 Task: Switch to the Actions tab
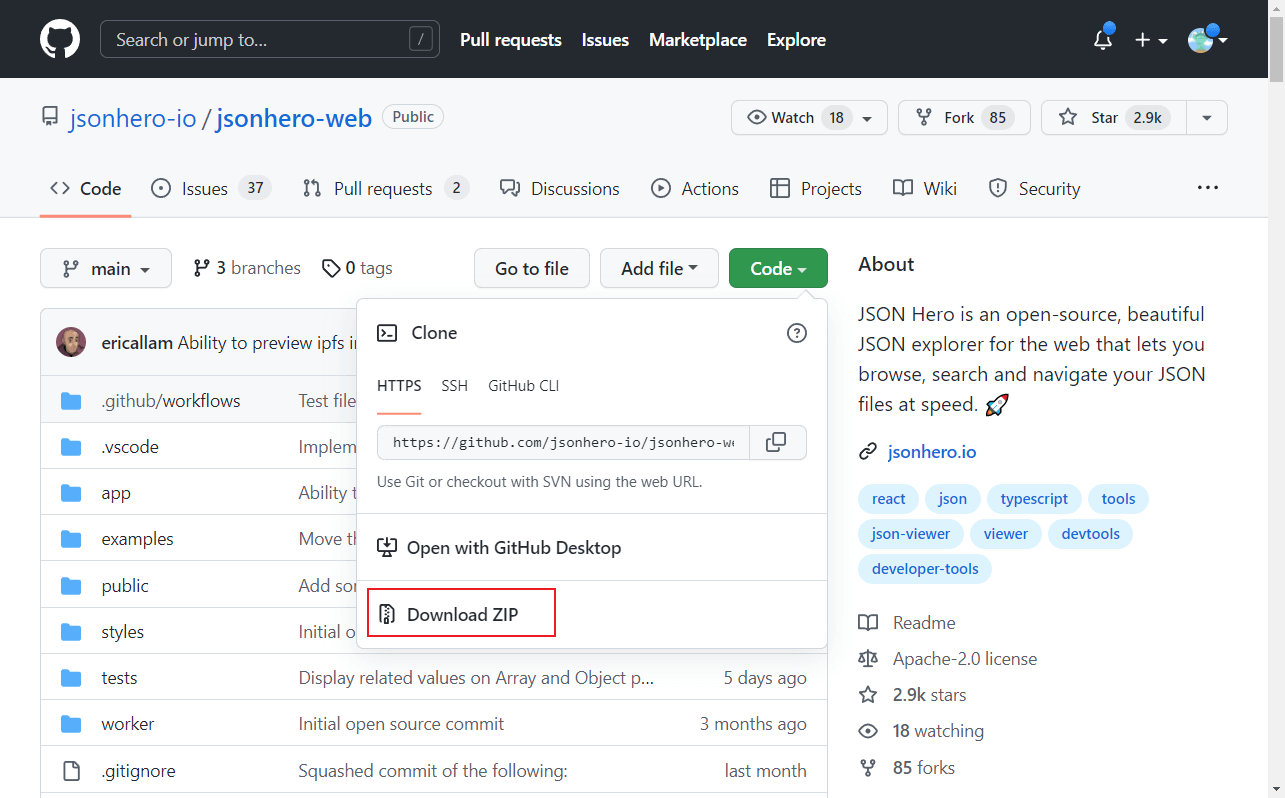click(x=695, y=188)
